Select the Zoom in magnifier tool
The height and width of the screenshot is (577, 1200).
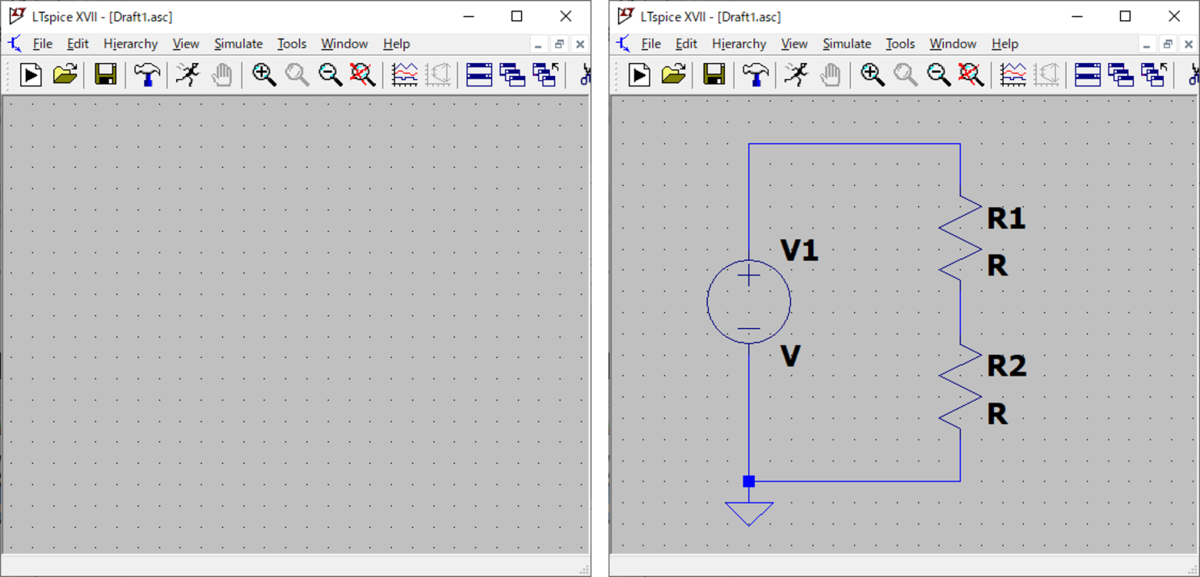coord(264,75)
